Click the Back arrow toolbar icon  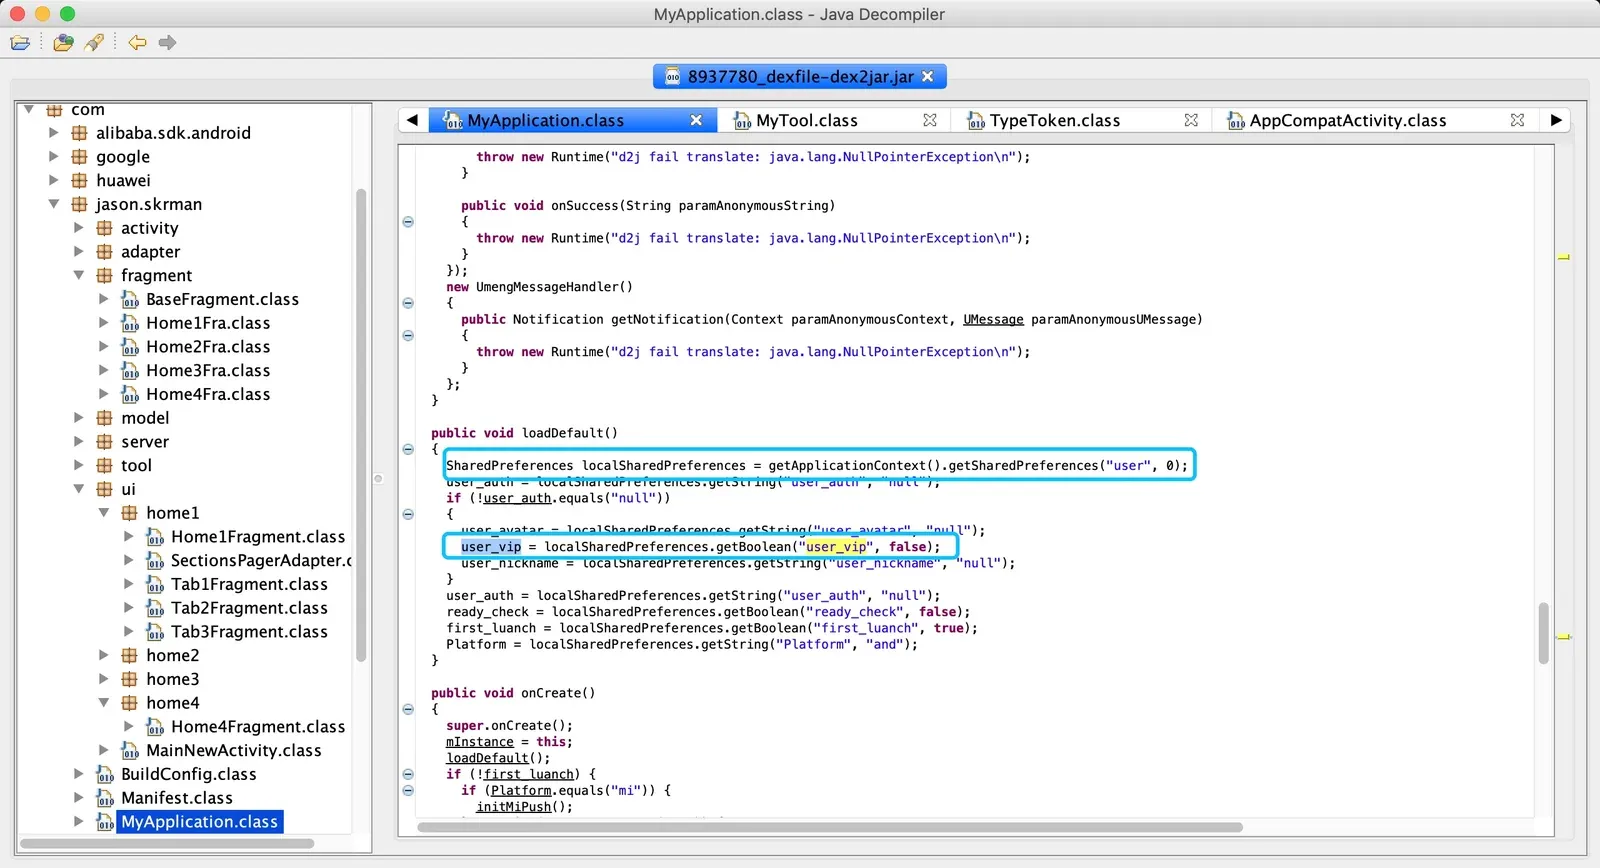[x=137, y=42]
